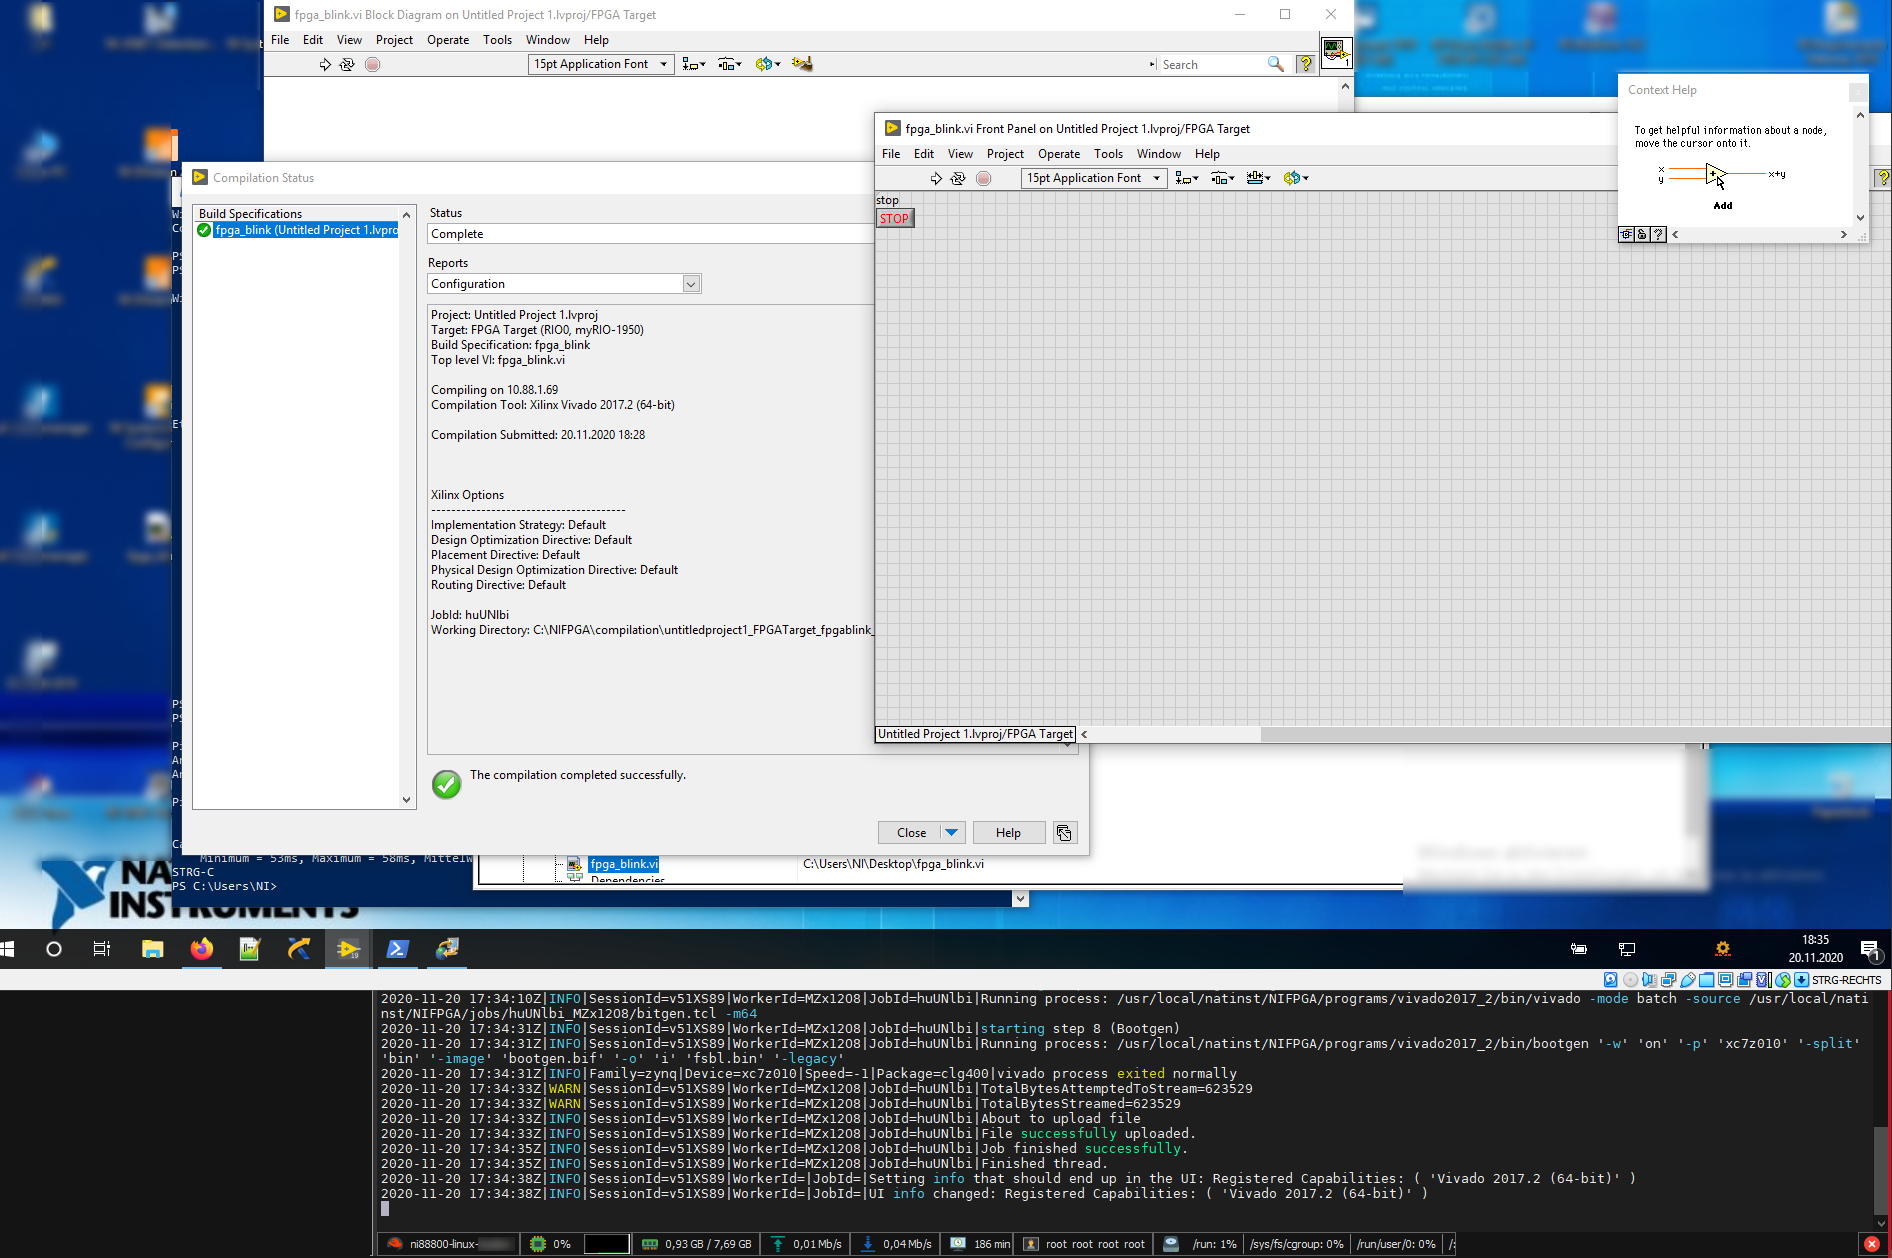Select fpga_blink.vi in project tree
The height and width of the screenshot is (1258, 1892).
624,864
